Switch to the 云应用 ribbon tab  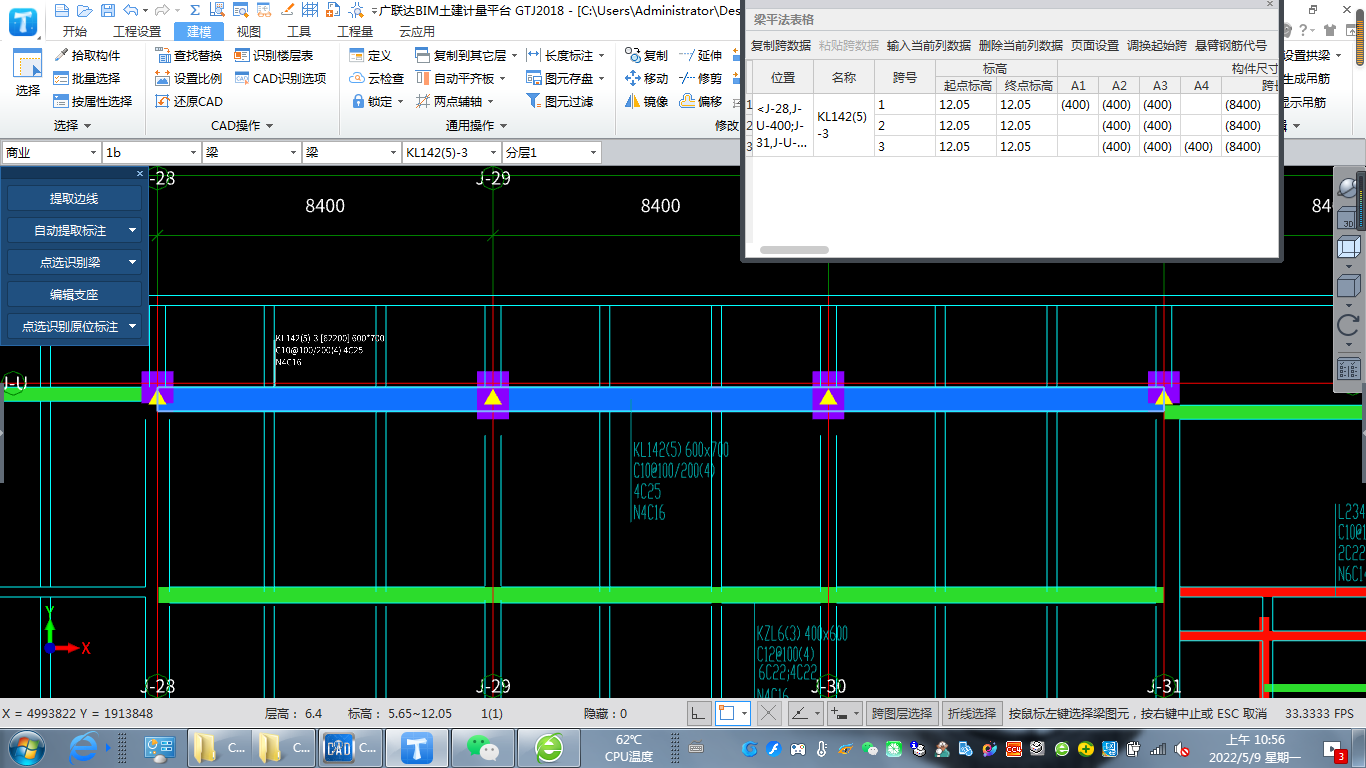(417, 31)
